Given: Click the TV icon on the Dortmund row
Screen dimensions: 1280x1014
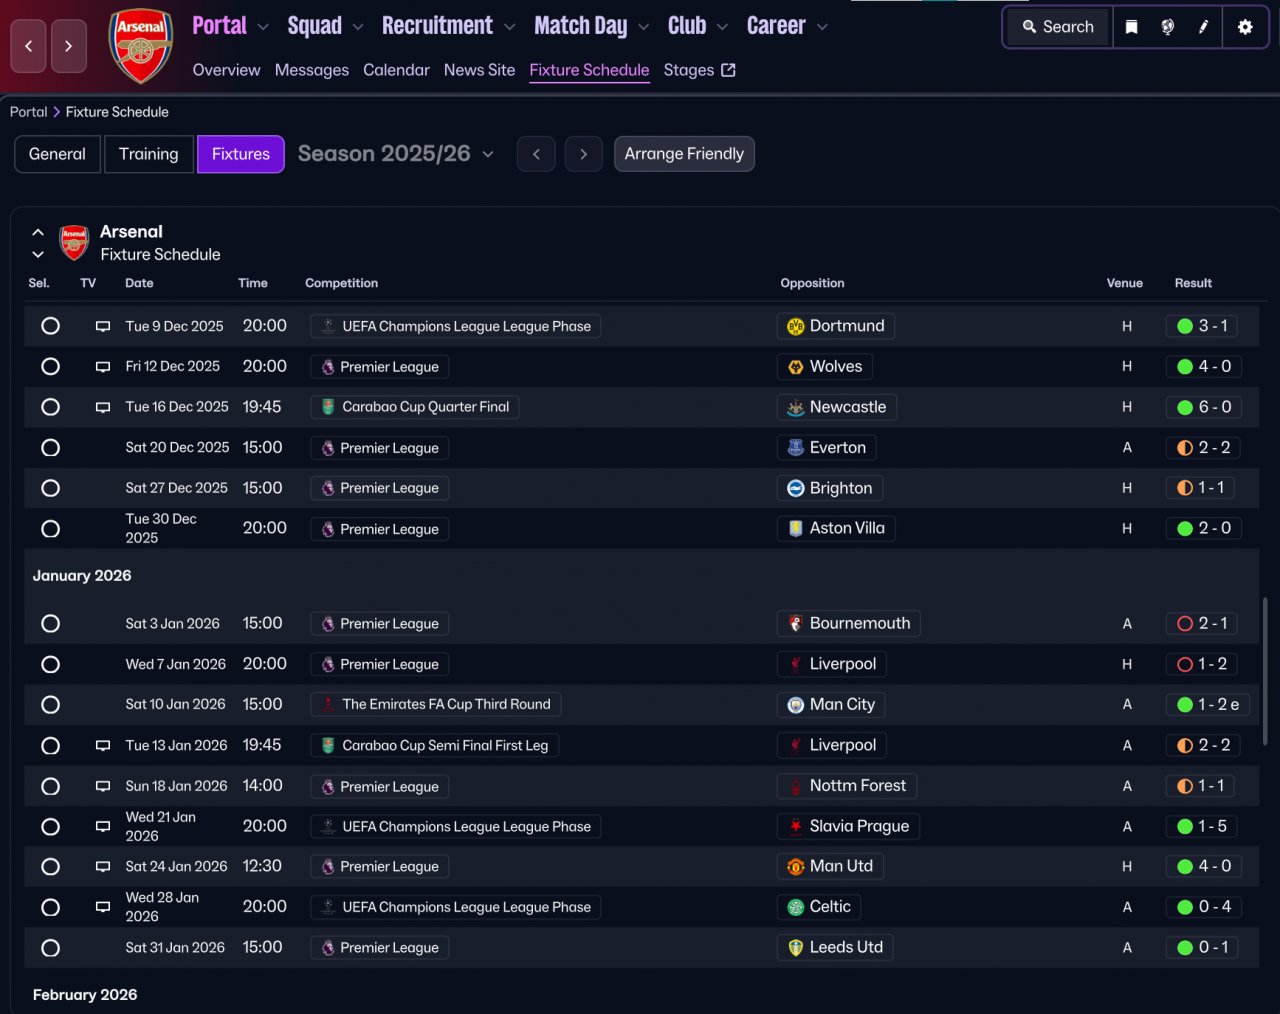Looking at the screenshot, I should coord(102,326).
